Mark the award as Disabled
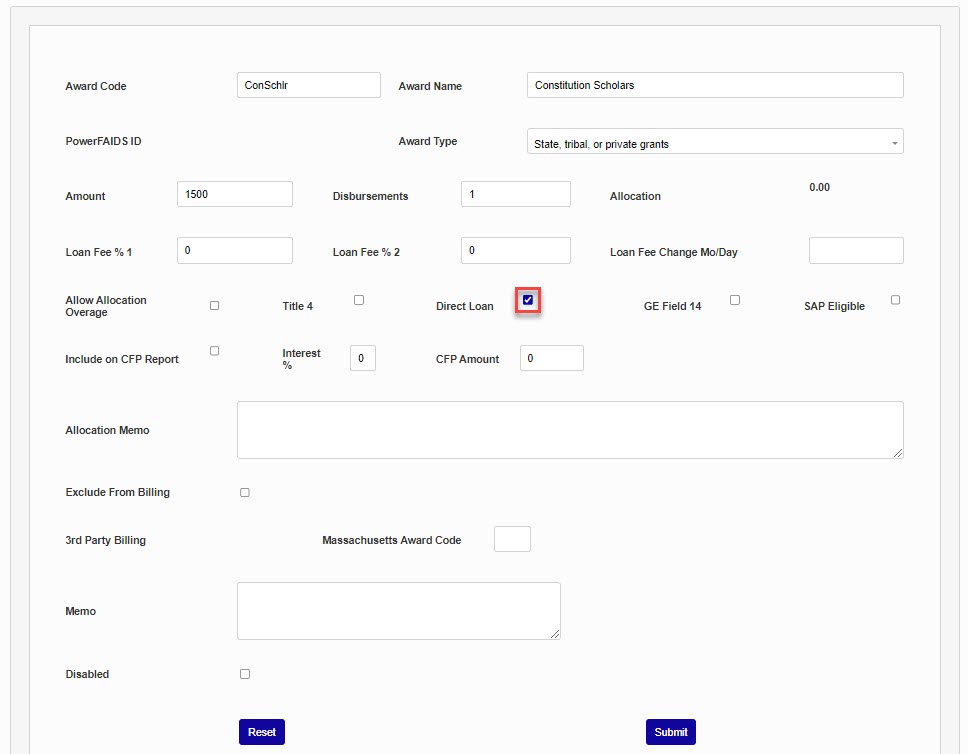Viewport: 968px width, 754px height. tap(245, 674)
